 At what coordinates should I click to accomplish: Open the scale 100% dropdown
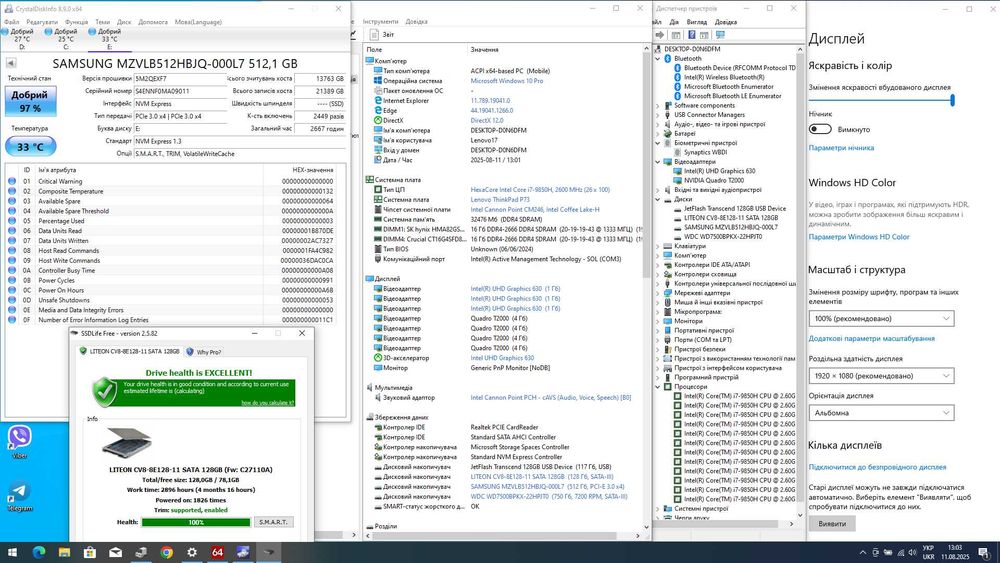click(x=881, y=318)
